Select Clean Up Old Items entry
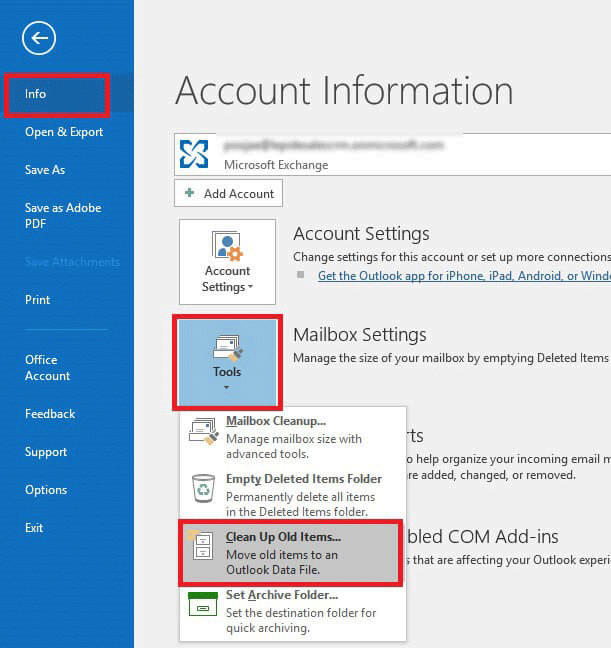 click(x=291, y=553)
